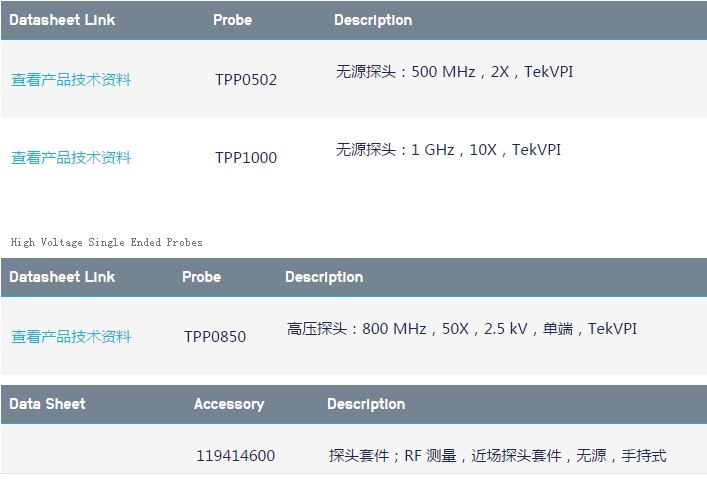Click the Accessory column header
Viewport: 707px width, 479px height.
pos(229,404)
